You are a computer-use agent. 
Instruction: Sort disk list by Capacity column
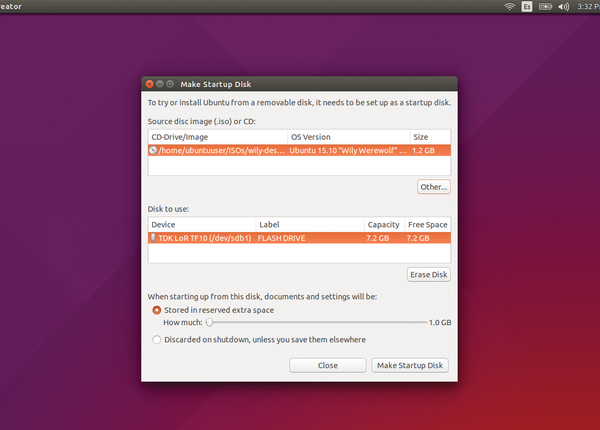click(x=385, y=225)
